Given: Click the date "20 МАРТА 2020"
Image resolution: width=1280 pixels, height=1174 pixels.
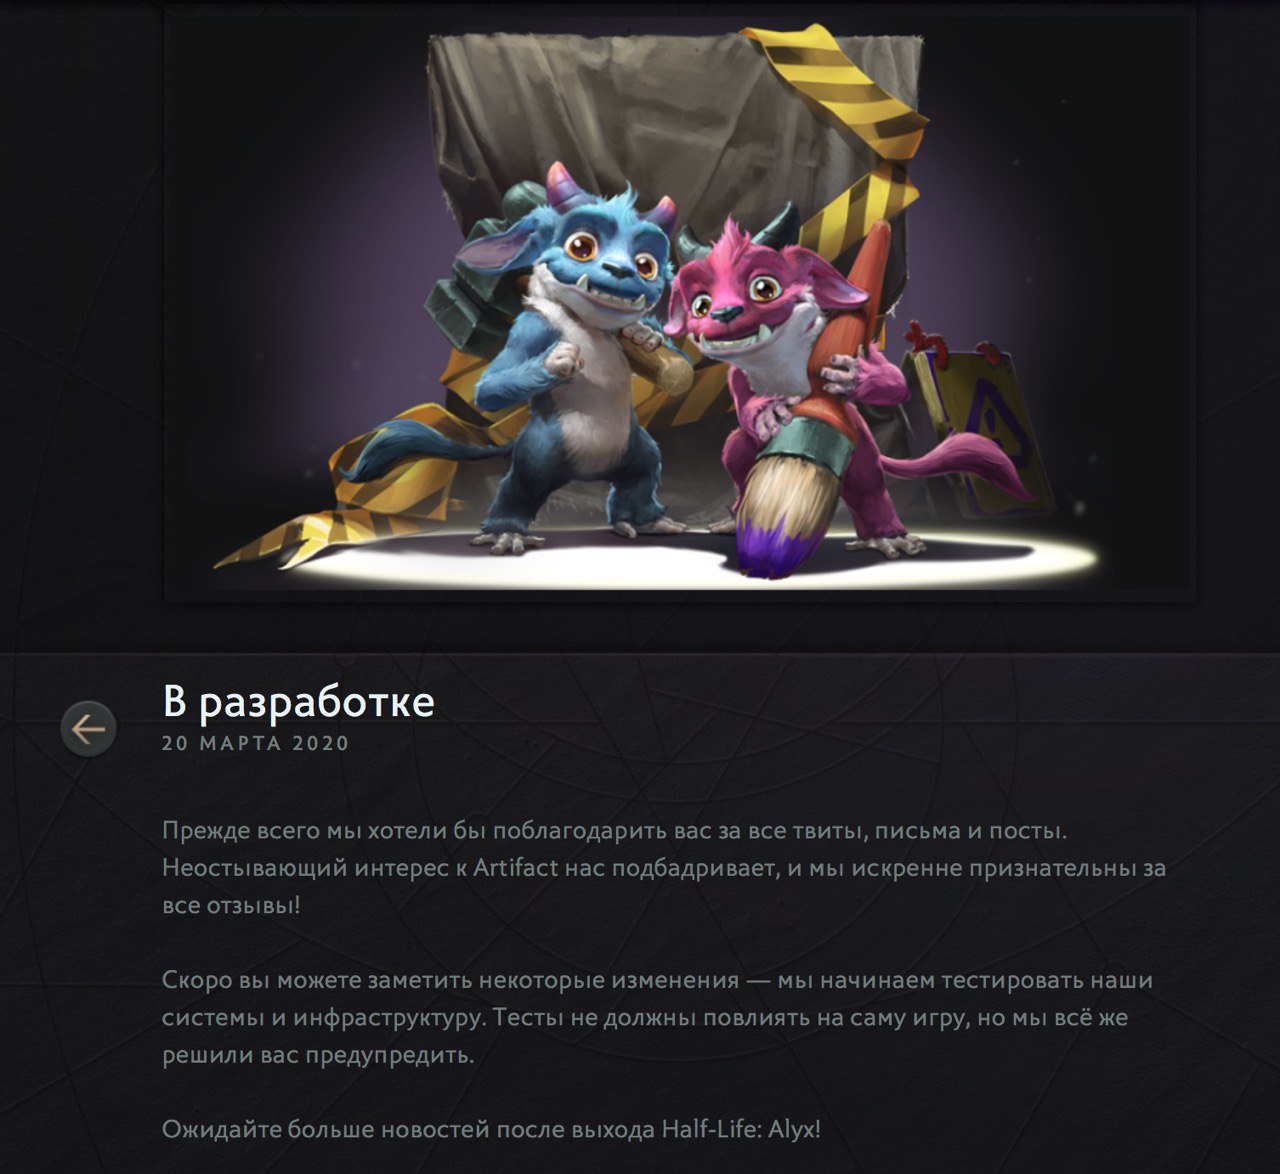Looking at the screenshot, I should (256, 743).
